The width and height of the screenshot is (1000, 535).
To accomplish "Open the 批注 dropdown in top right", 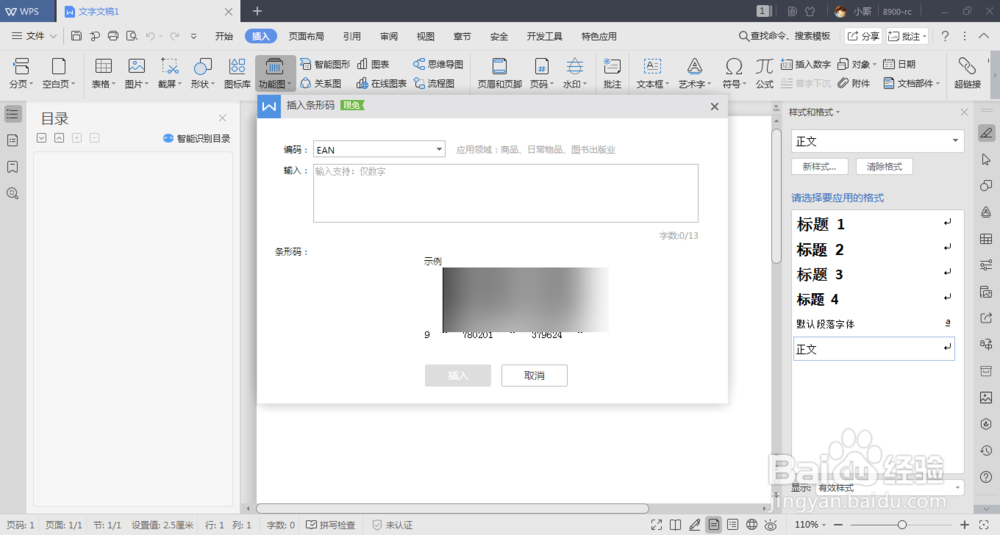I will click(925, 36).
